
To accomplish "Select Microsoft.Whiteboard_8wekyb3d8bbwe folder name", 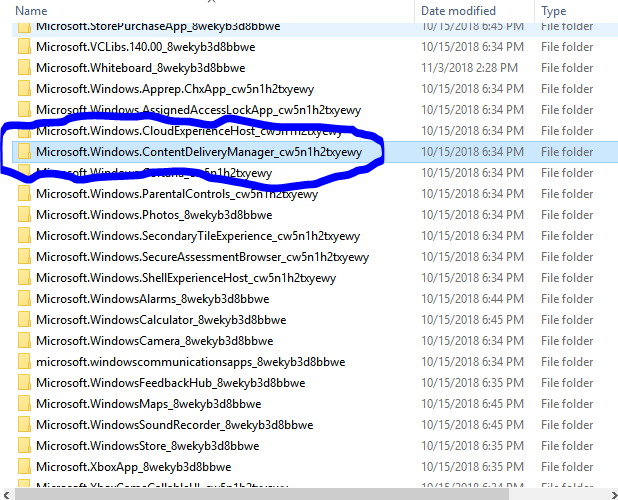I will click(x=141, y=68).
